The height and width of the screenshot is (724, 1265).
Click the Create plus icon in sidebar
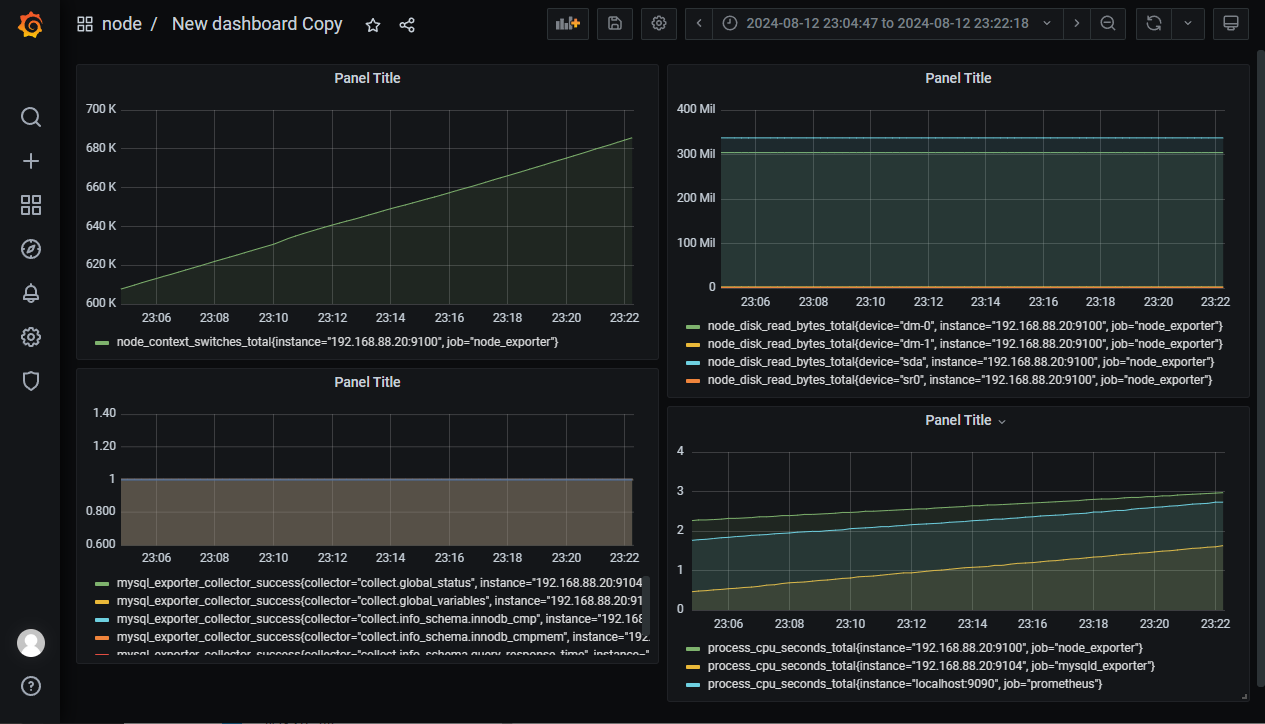pyautogui.click(x=31, y=161)
